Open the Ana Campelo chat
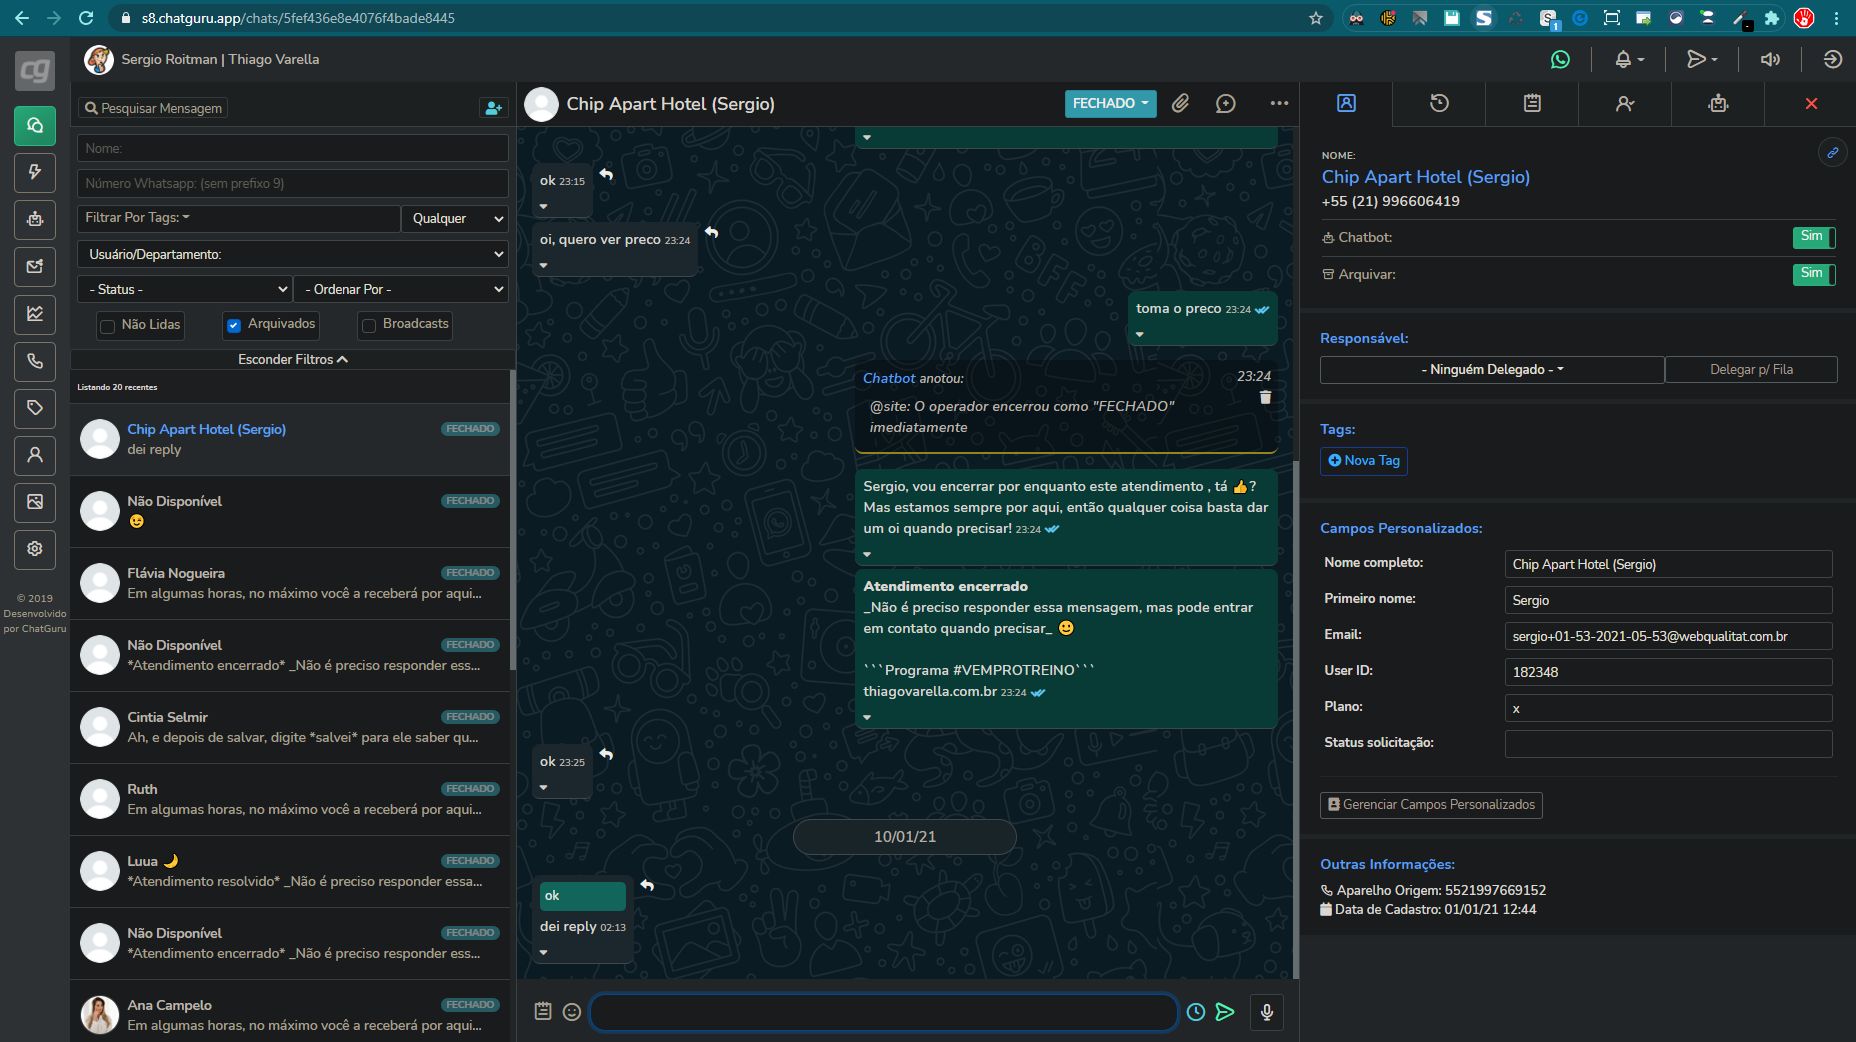Screen dimensions: 1856x1042 click(x=290, y=1011)
